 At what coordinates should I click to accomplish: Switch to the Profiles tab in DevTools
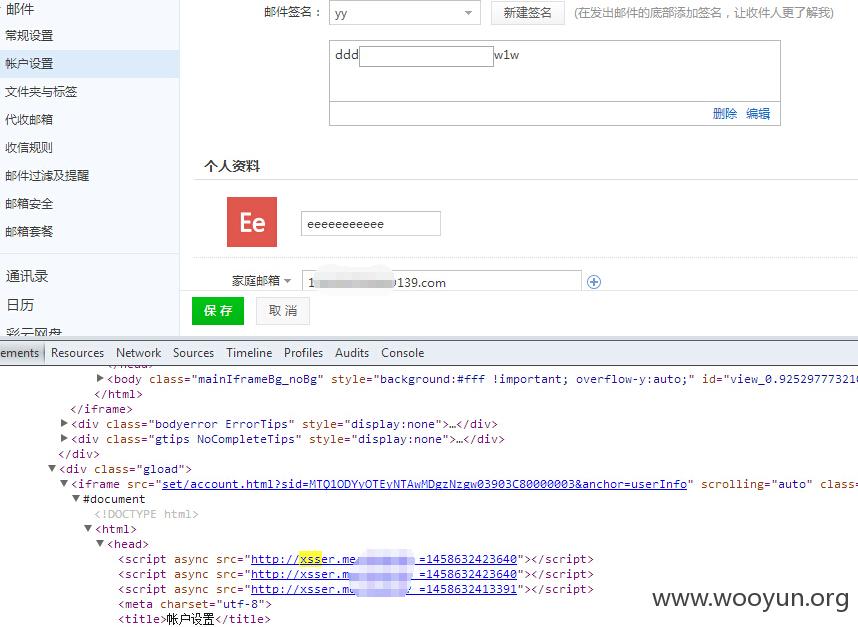tap(303, 353)
